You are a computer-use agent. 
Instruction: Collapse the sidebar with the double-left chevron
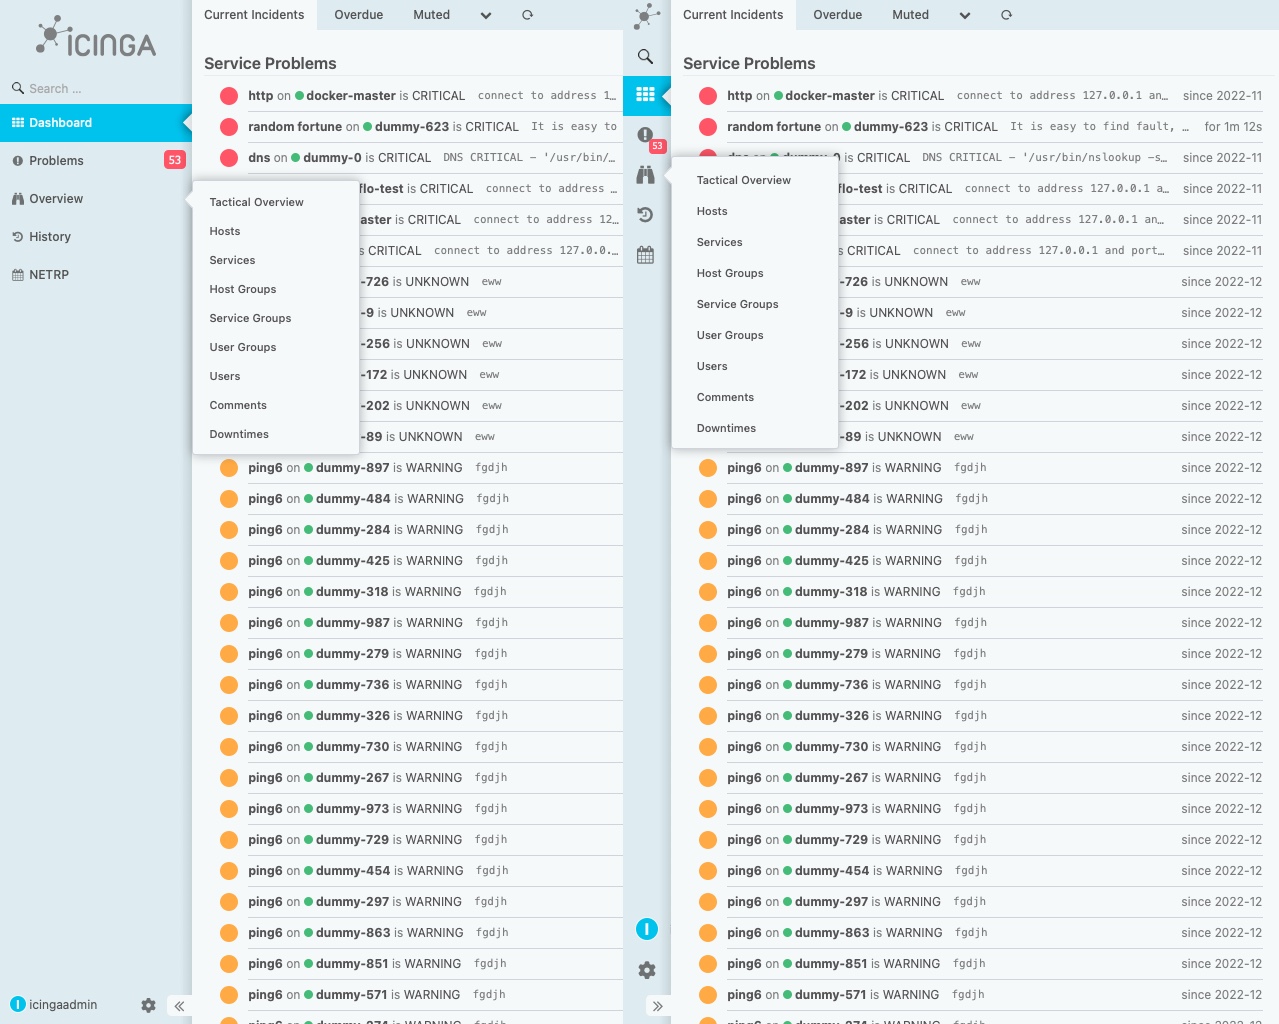(179, 1007)
